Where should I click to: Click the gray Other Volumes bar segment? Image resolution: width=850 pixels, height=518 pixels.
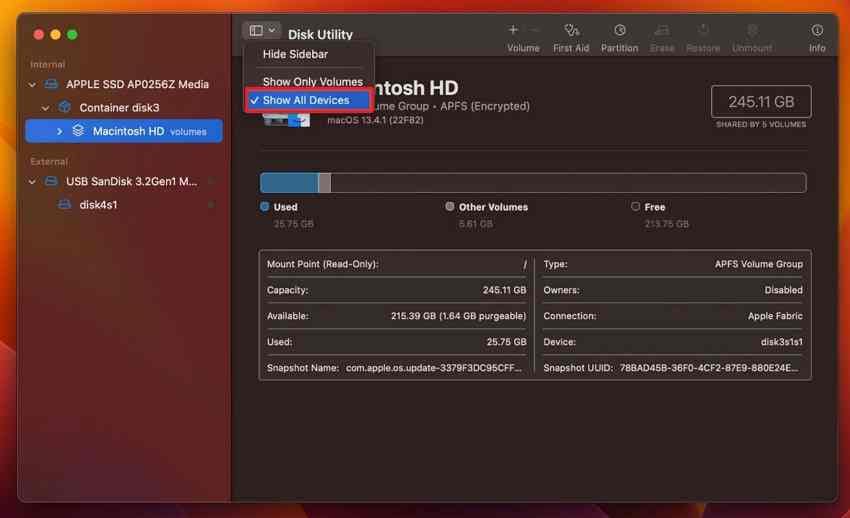click(x=324, y=183)
